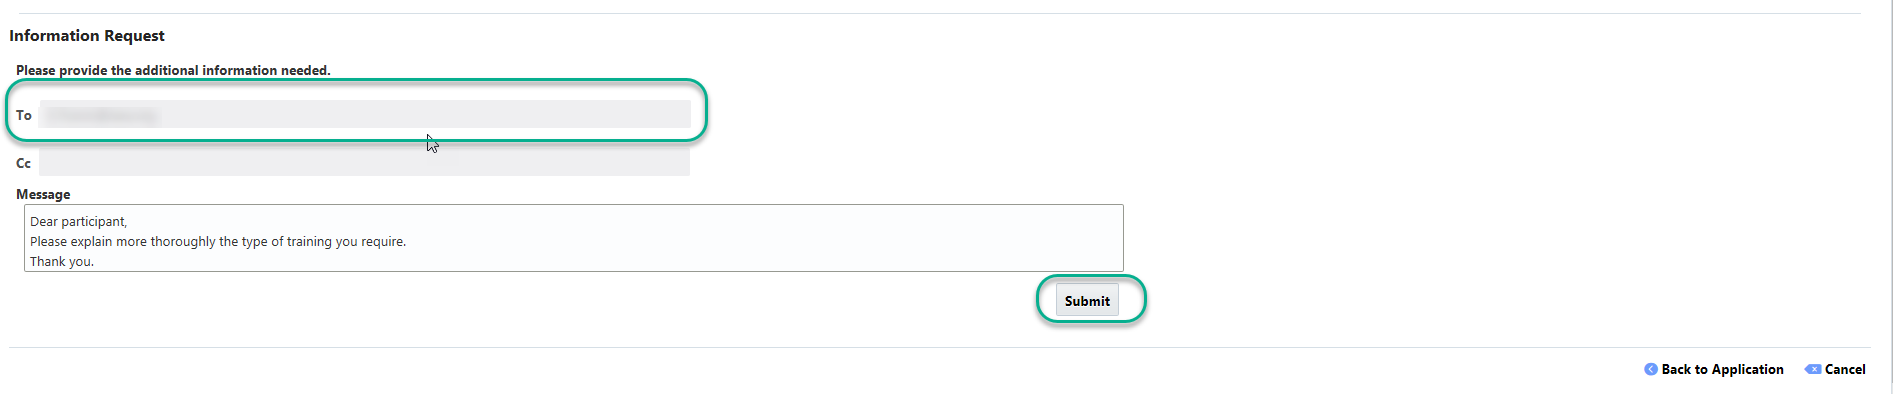
Task: Open the Back to Application link
Action: point(1722,369)
